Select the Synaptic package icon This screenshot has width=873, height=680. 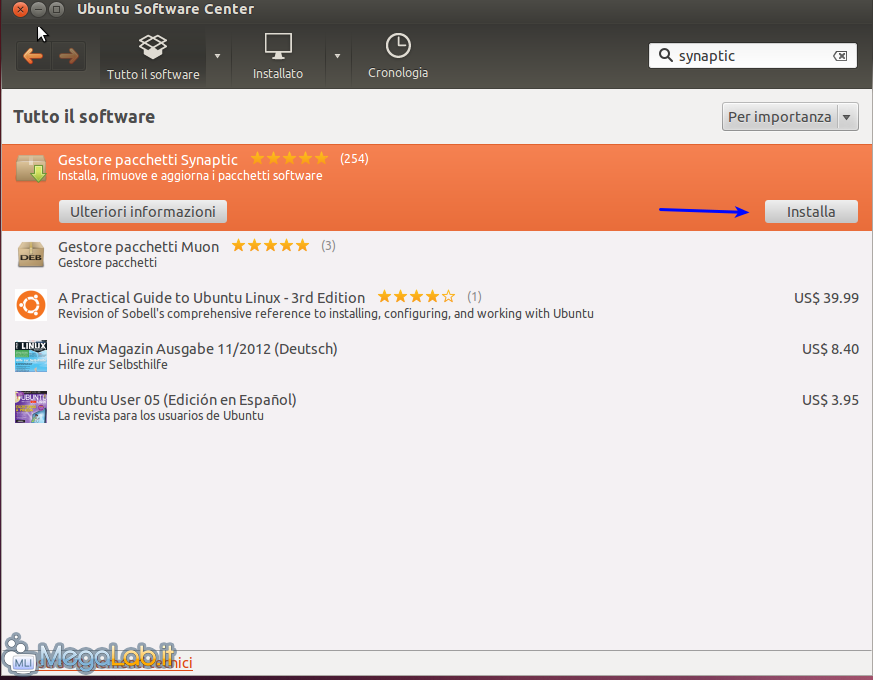pyautogui.click(x=31, y=168)
